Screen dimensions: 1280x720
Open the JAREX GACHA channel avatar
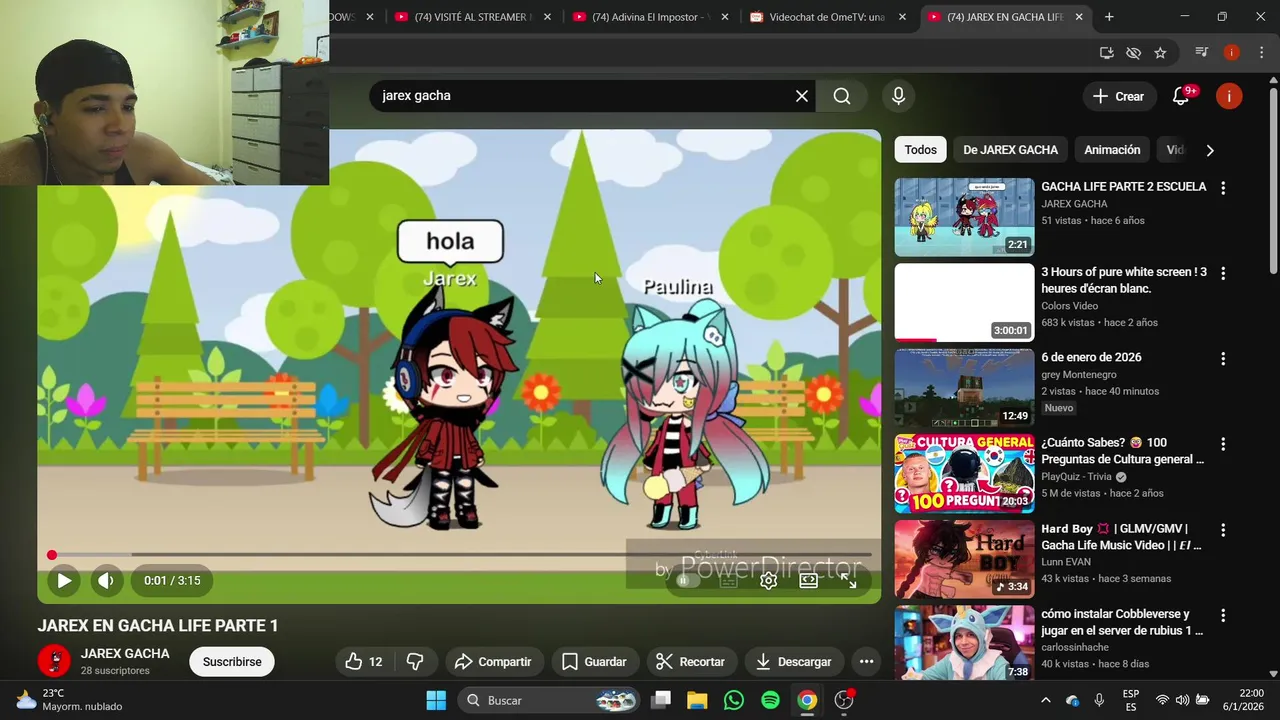pos(54,661)
